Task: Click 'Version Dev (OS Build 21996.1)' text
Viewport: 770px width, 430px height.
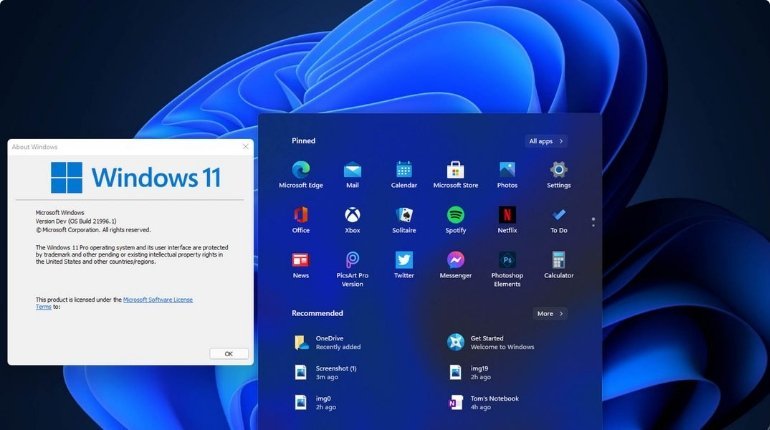Action: pyautogui.click(x=76, y=221)
